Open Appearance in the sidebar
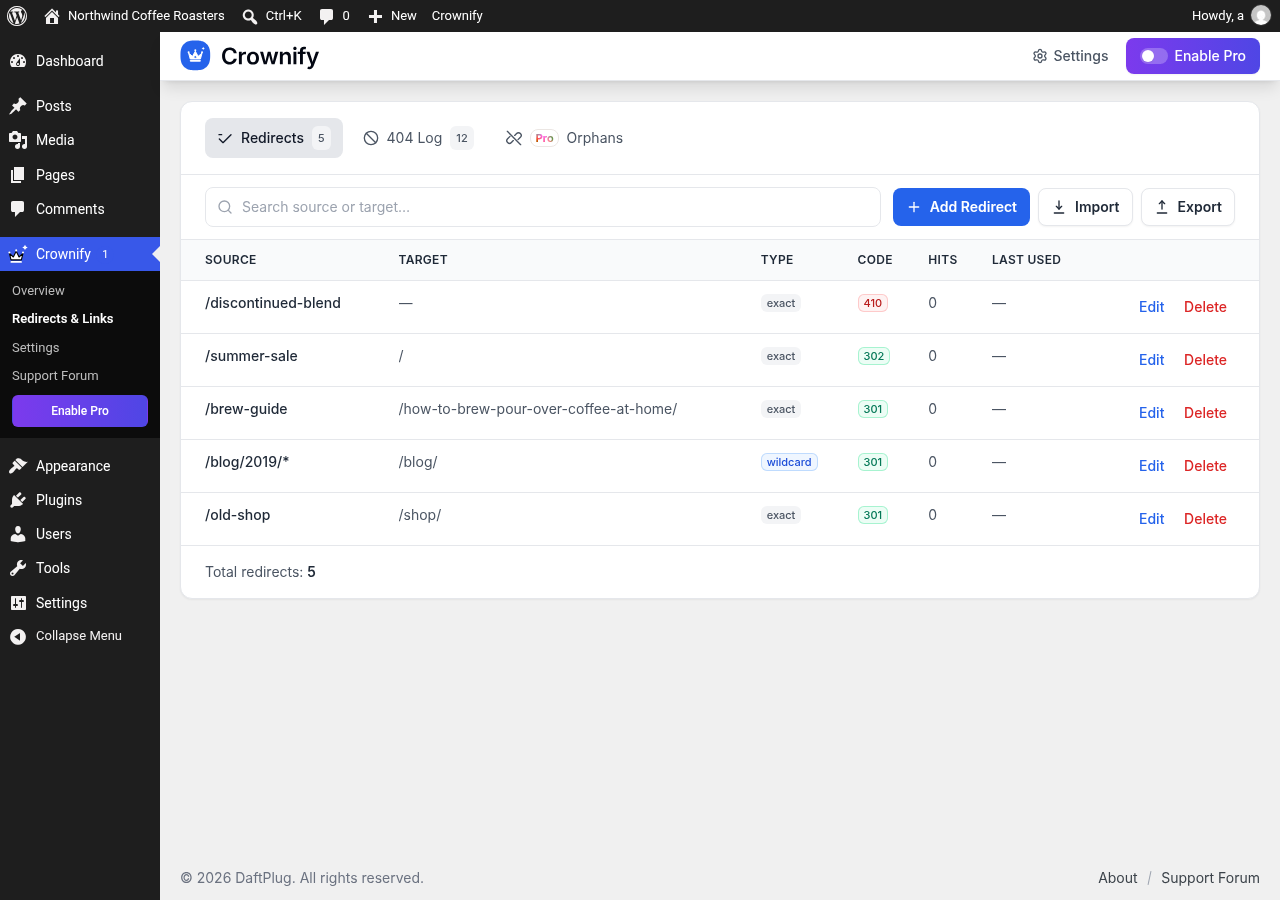The image size is (1280, 900). 80,466
